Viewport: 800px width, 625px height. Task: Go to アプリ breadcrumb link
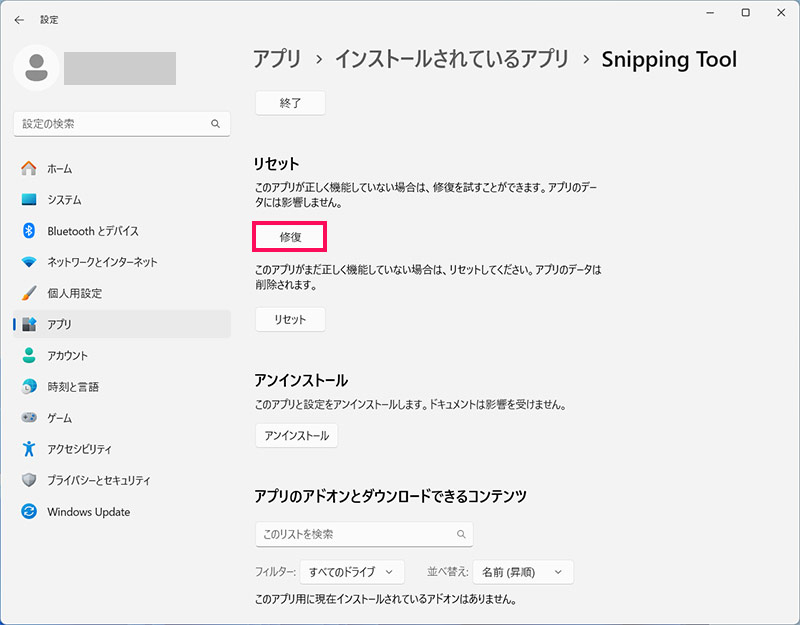277,59
